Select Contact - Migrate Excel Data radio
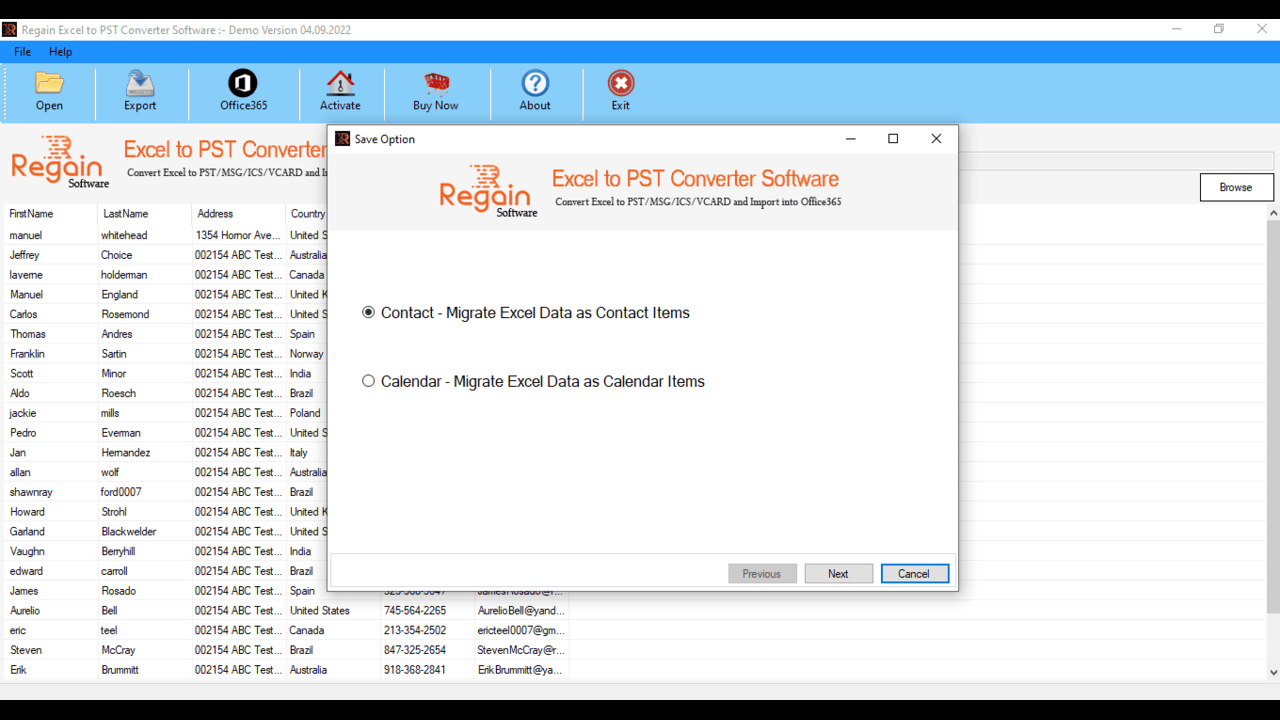The height and width of the screenshot is (720, 1280). [368, 313]
